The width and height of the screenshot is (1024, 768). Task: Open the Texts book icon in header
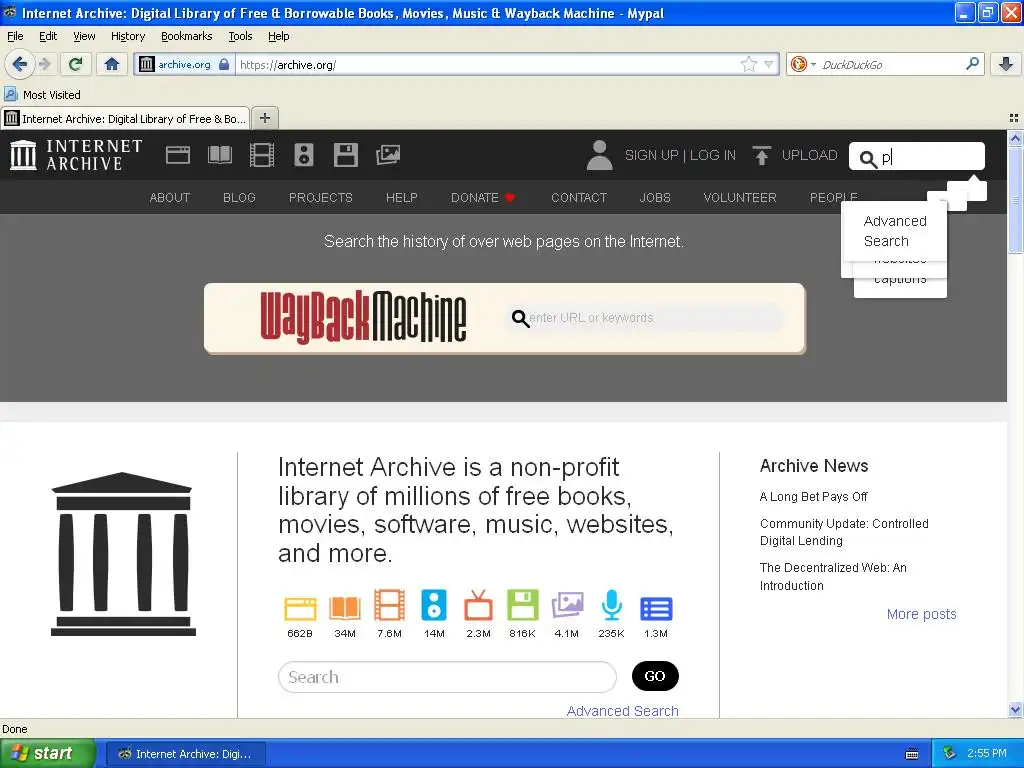click(220, 155)
